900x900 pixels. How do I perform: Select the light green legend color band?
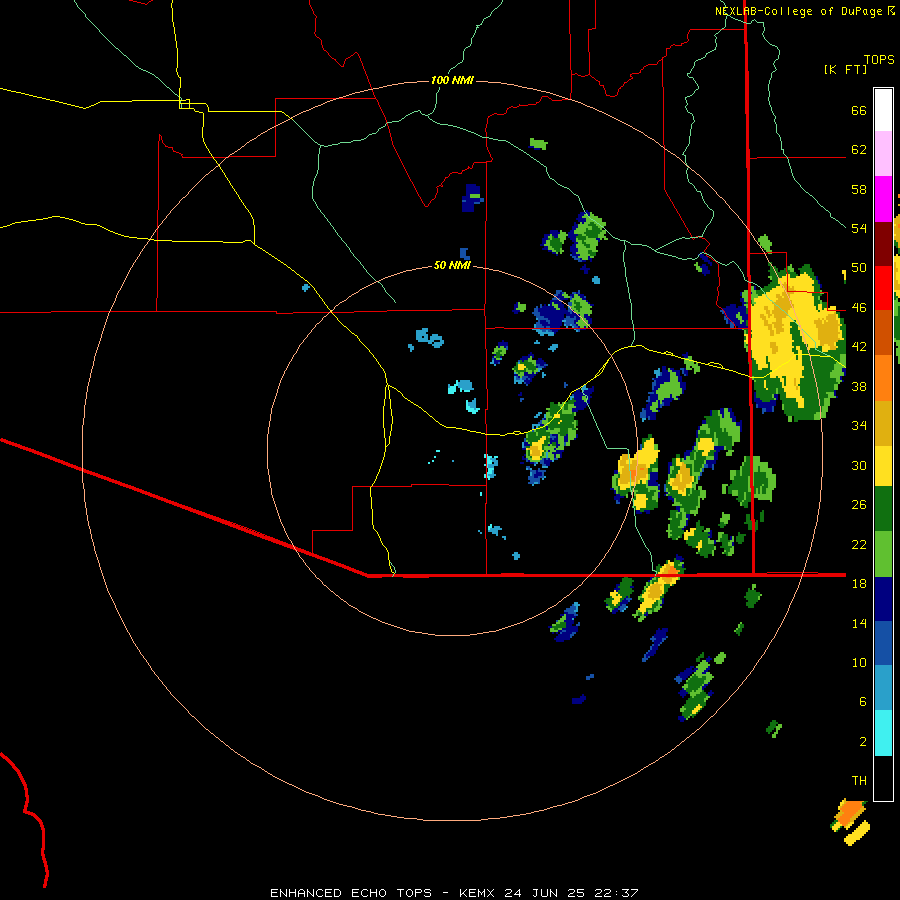[883, 554]
